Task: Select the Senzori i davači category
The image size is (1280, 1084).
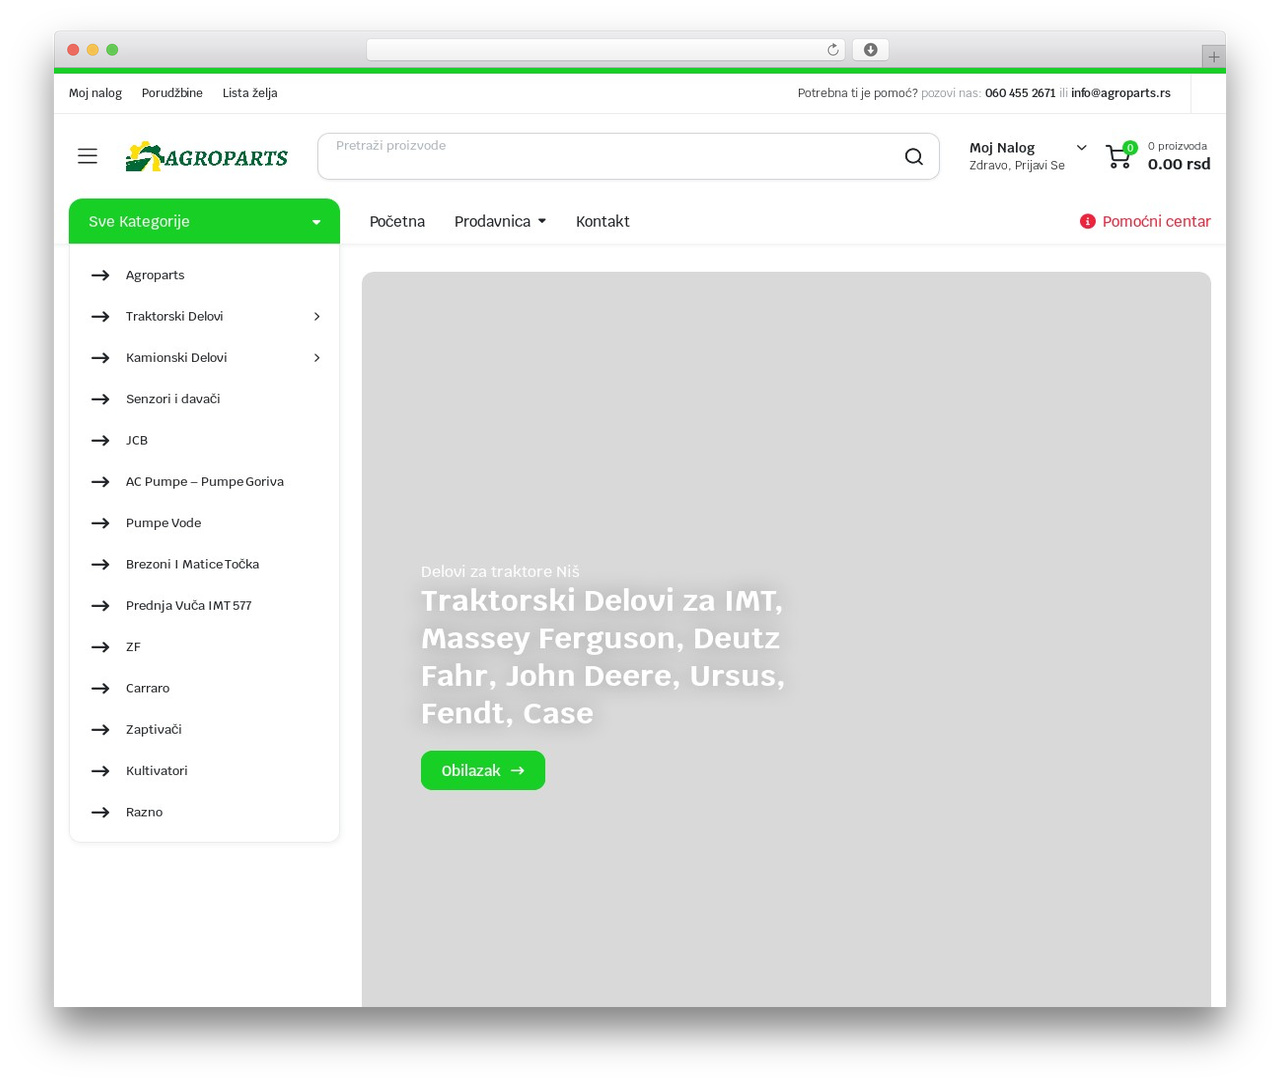Action: point(173,399)
